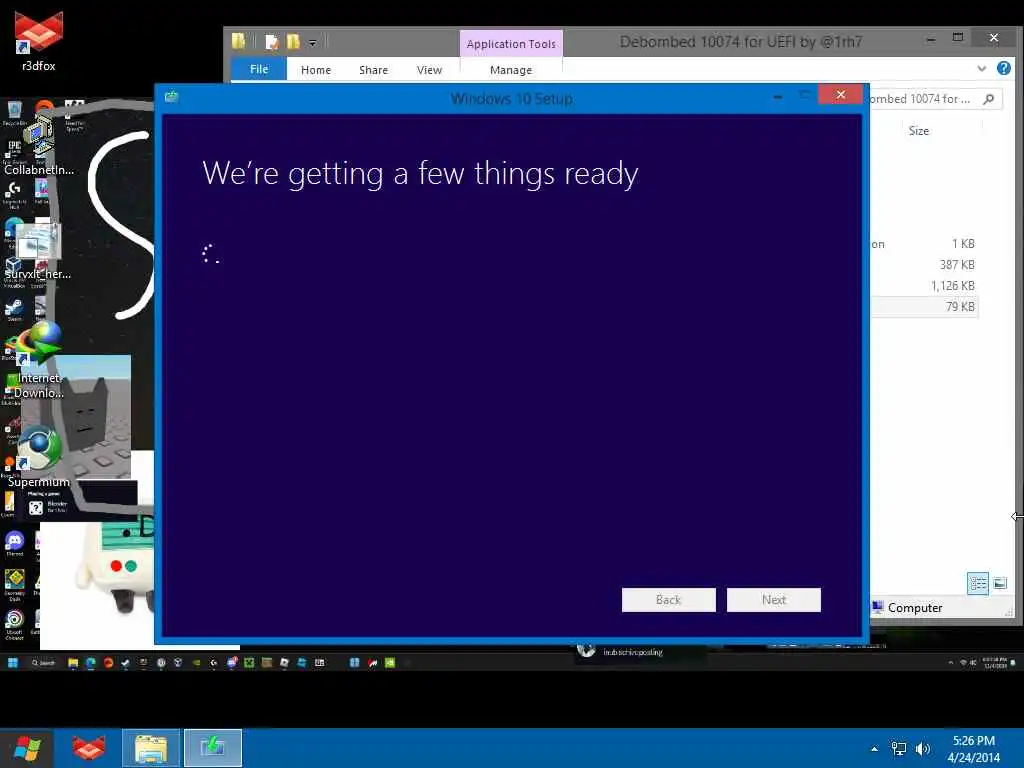The width and height of the screenshot is (1024, 768).
Task: Click the Back button in Windows 10 Setup
Action: point(668,600)
